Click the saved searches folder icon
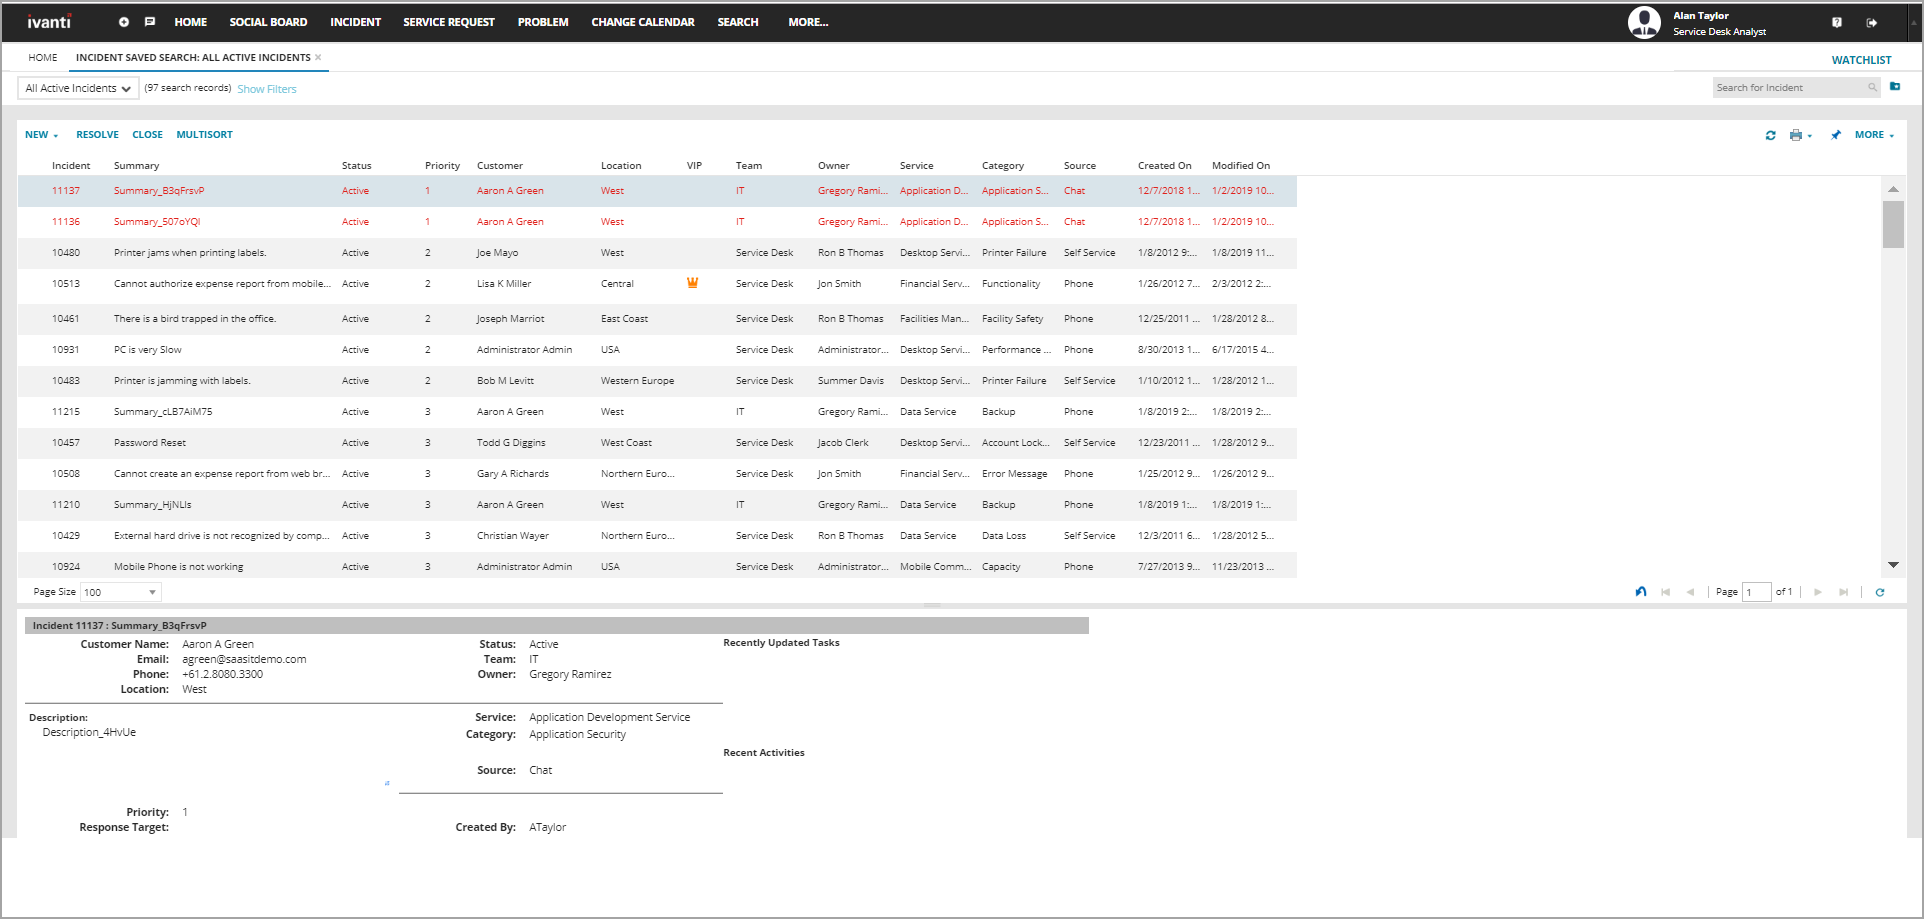Viewport: 1924px width, 919px height. coord(1895,87)
